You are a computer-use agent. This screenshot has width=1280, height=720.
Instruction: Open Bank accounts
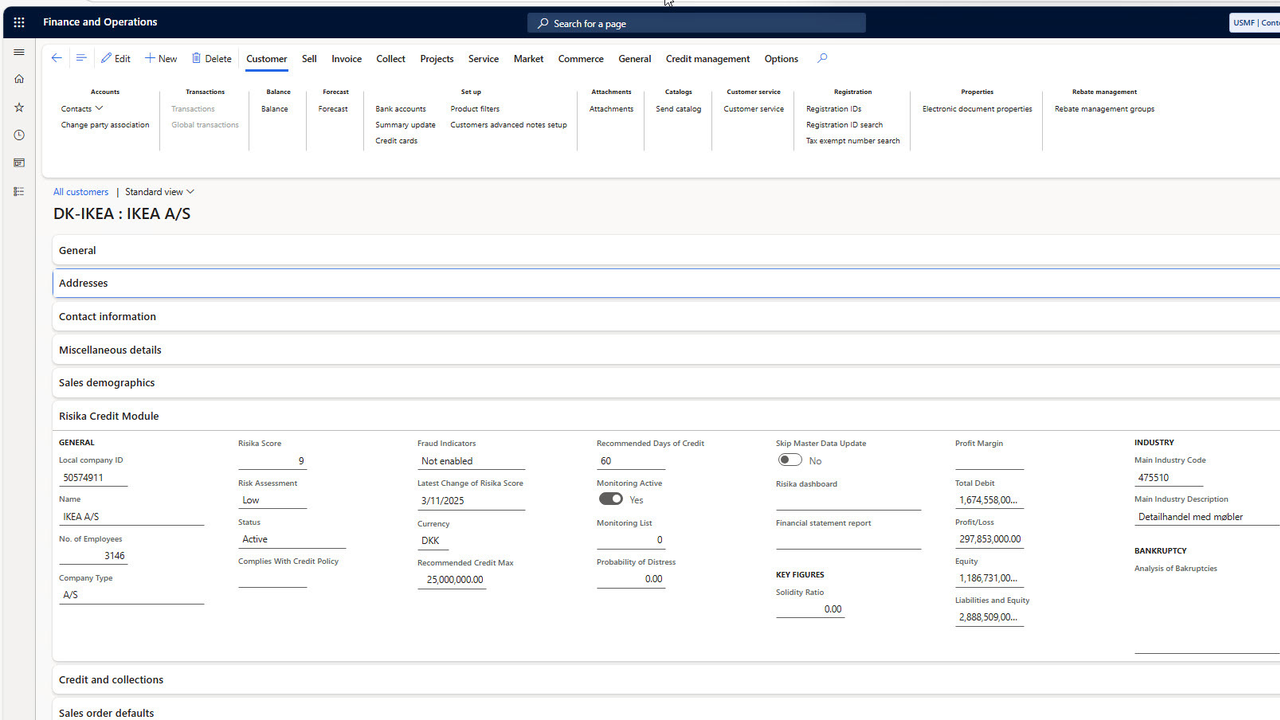click(401, 109)
